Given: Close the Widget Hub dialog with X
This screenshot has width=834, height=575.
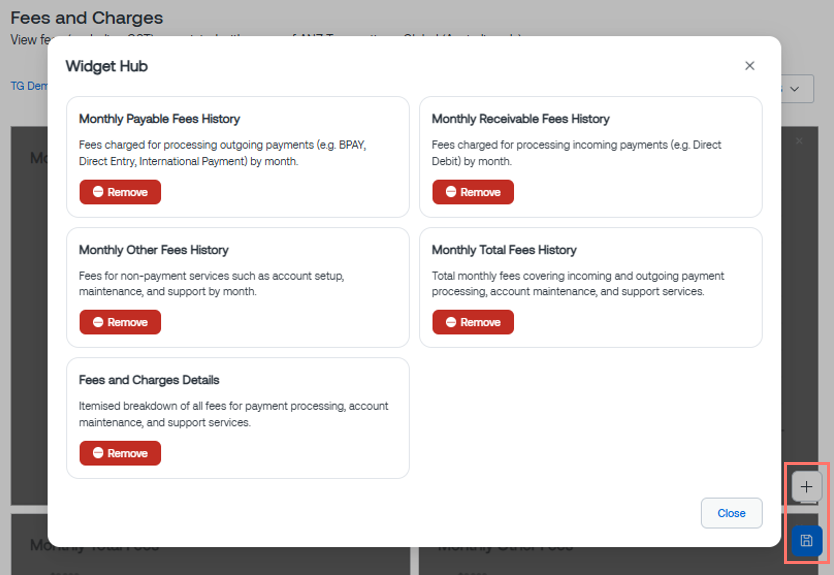Looking at the screenshot, I should 749,65.
